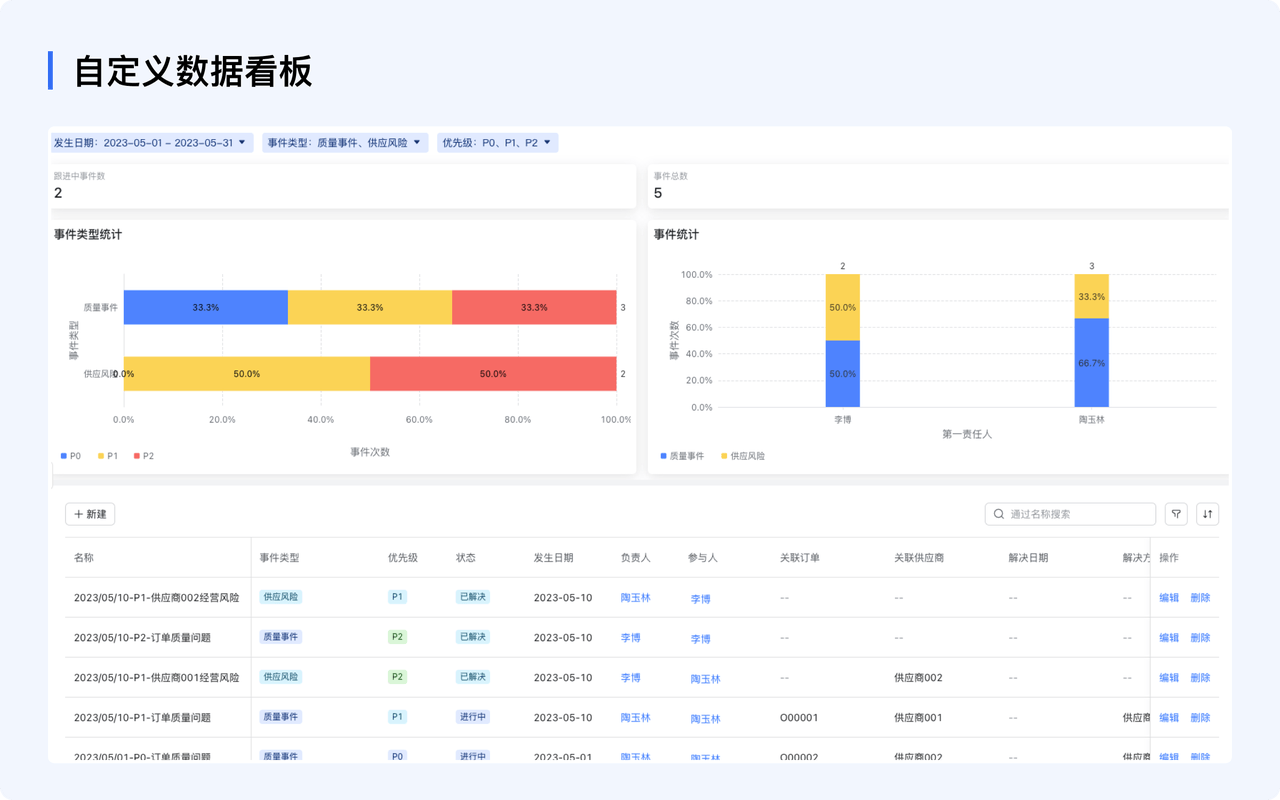Screen dimensions: 1280x800
Task: Click the 状态 column header
Action: click(466, 558)
